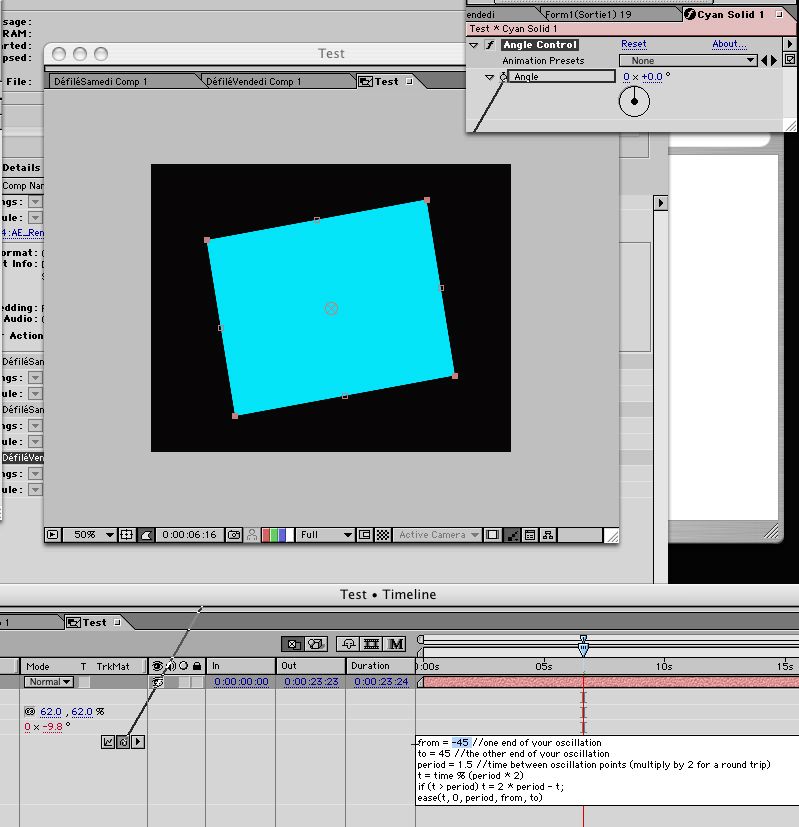Toggle the Angle Control effect switch
Image resolution: width=799 pixels, height=827 pixels.
coord(490,45)
